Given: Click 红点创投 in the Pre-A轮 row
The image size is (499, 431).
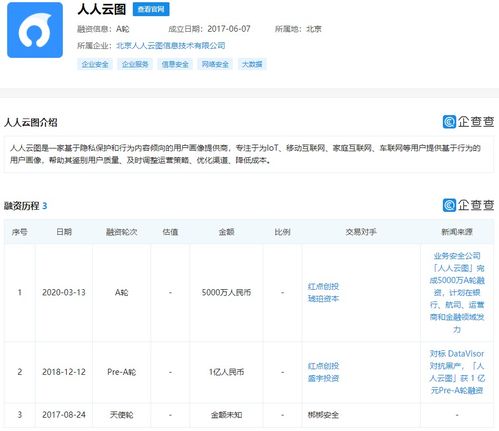Looking at the screenshot, I should tap(323, 366).
